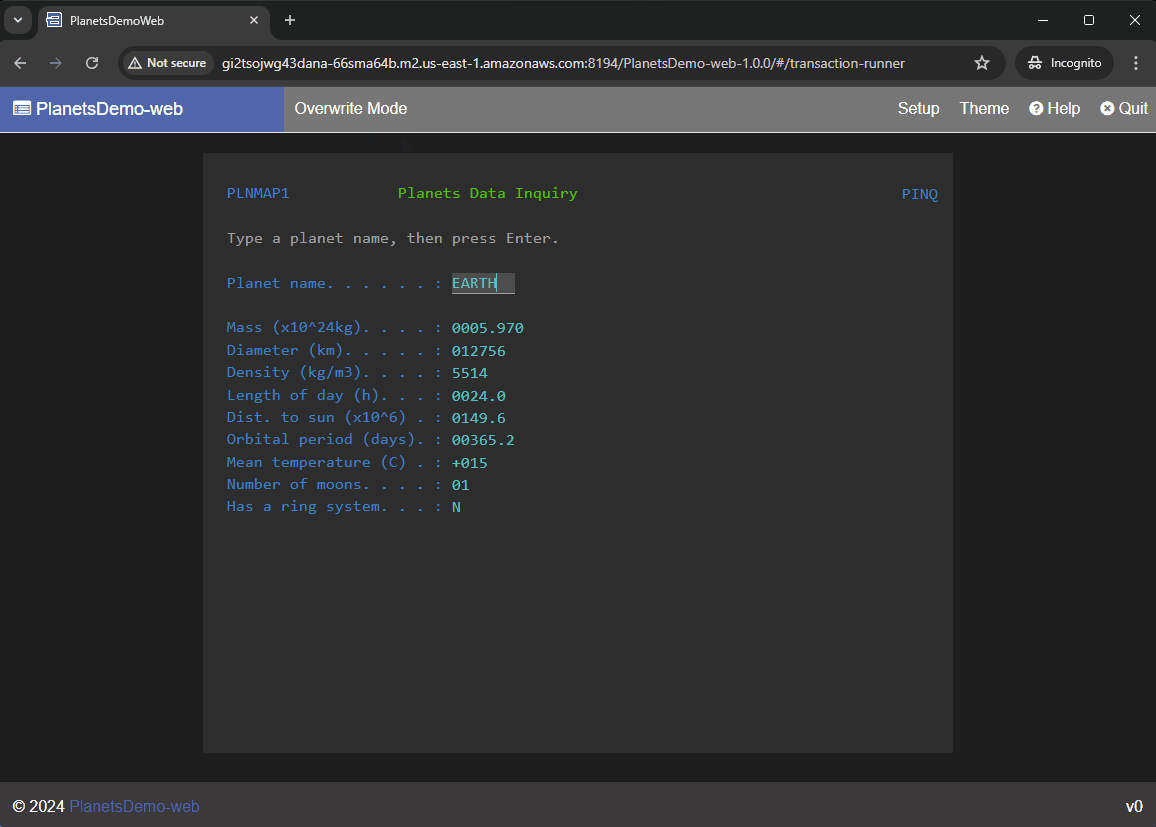Open the Incognito profile indicator
The width and height of the screenshot is (1156, 827).
click(x=1064, y=63)
